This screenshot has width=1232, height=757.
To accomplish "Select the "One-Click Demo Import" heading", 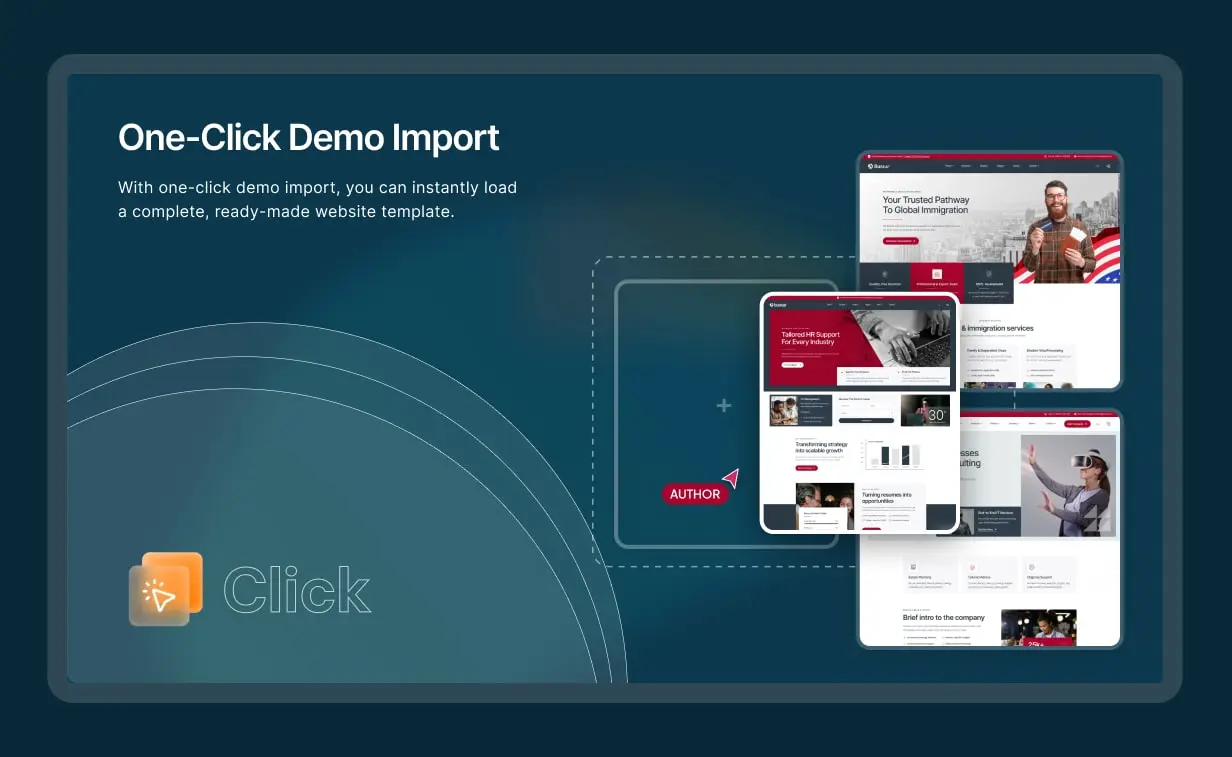I will 309,137.
